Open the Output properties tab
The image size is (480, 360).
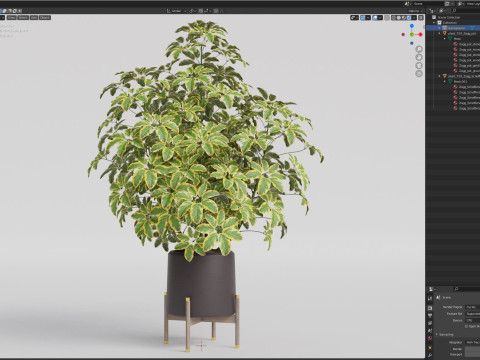(430, 315)
